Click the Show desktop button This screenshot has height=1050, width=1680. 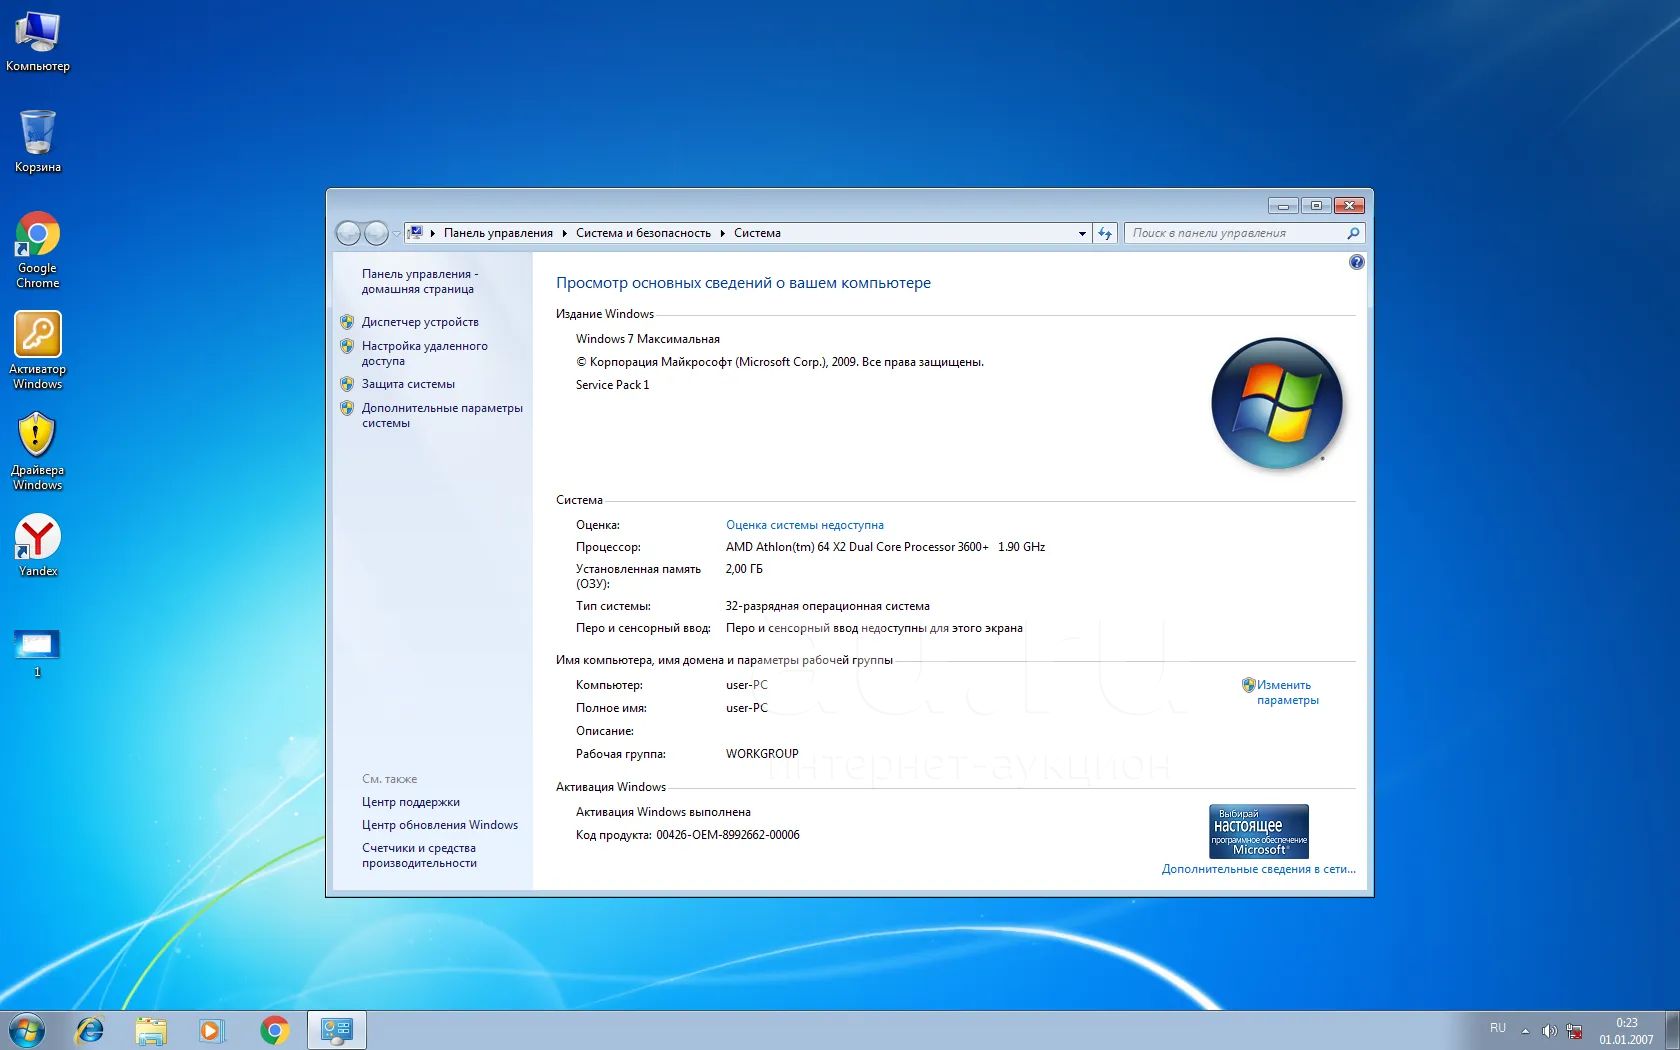coord(1672,1030)
